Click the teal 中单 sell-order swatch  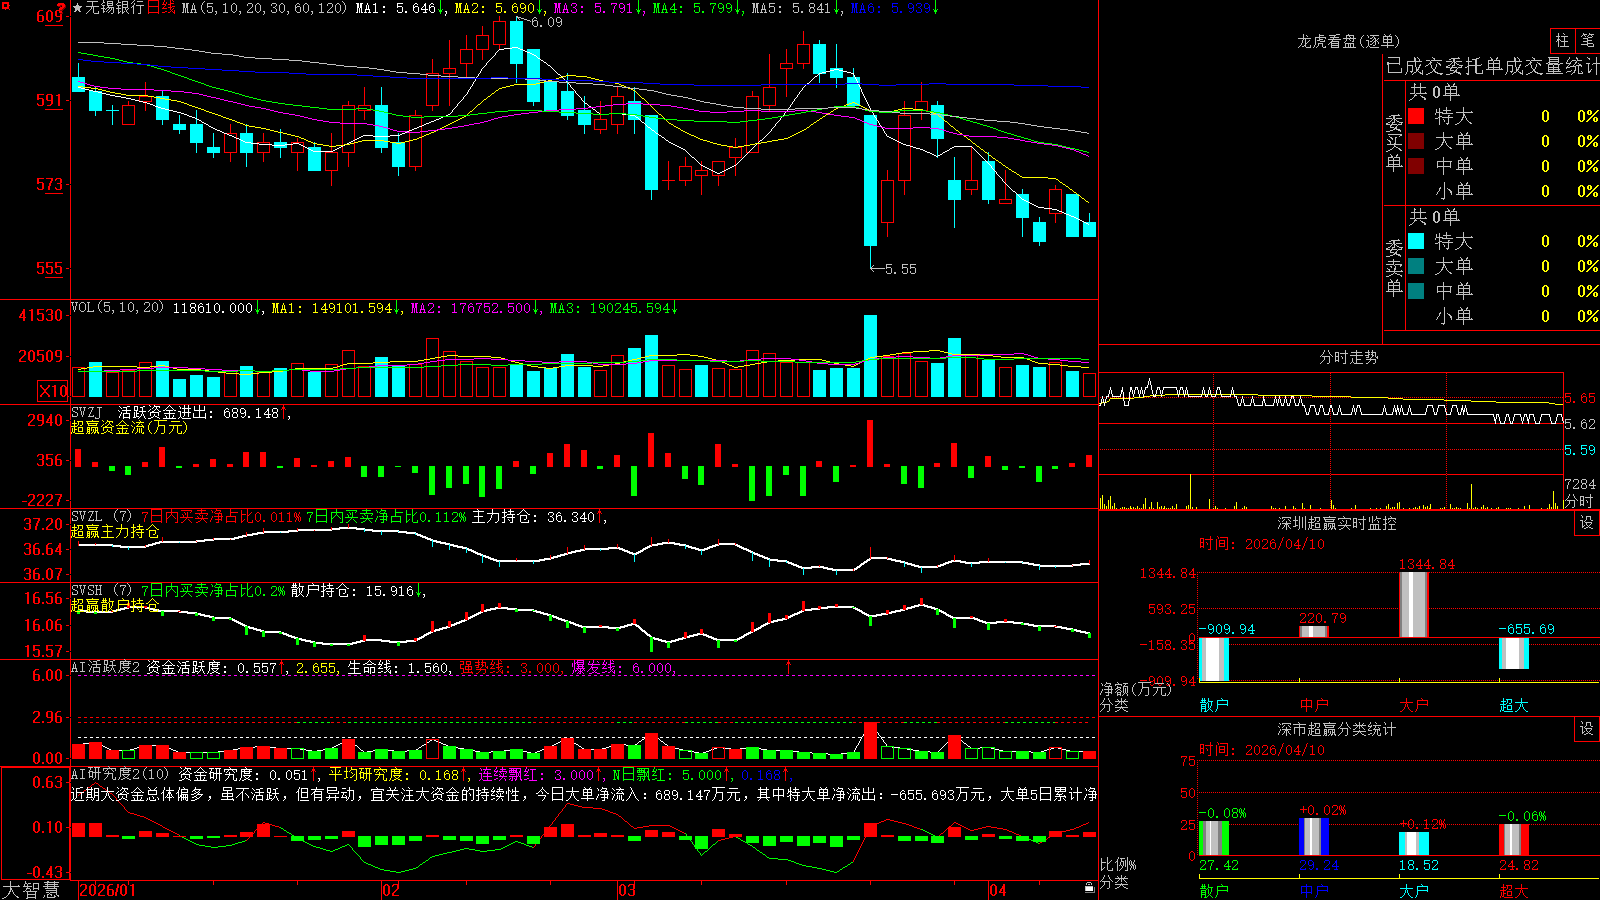[x=1416, y=291]
